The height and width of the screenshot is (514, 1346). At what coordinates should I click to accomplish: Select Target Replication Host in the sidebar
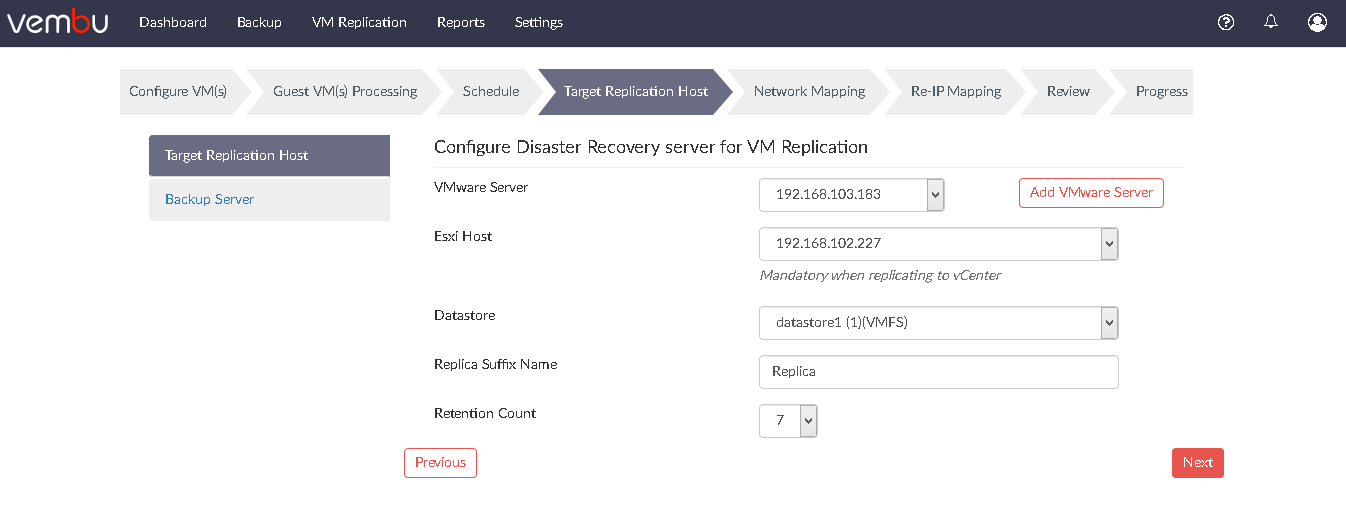pyautogui.click(x=269, y=156)
